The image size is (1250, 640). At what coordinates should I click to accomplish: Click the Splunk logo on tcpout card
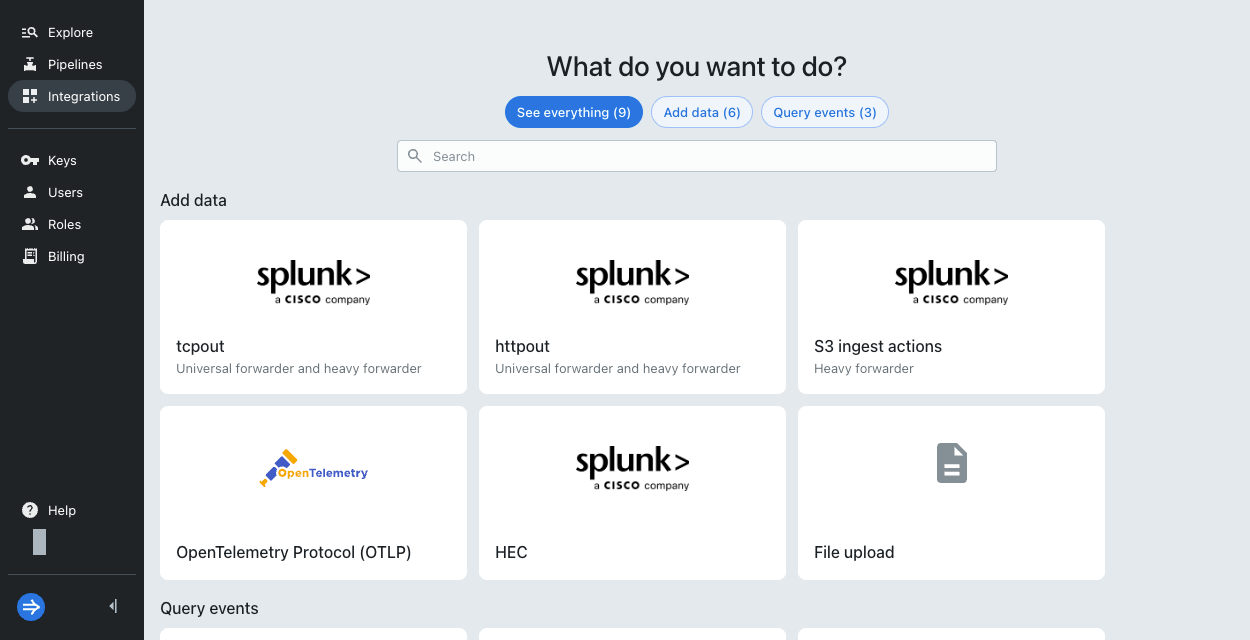pyautogui.click(x=313, y=282)
